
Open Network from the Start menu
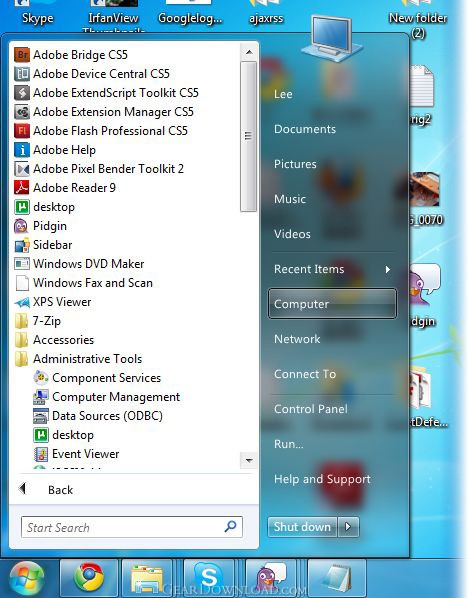click(297, 339)
